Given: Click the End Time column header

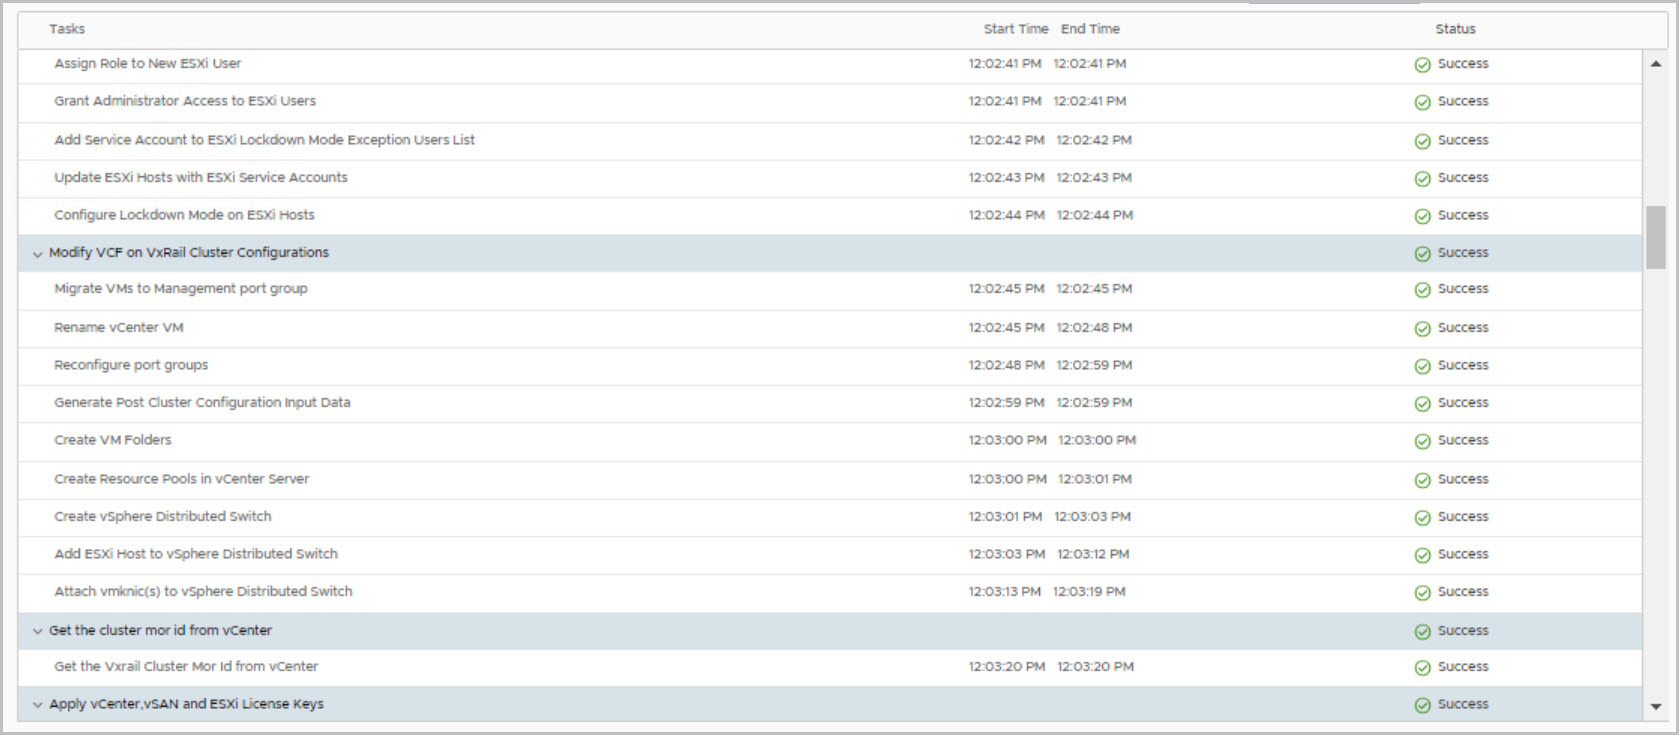Looking at the screenshot, I should pyautogui.click(x=1090, y=29).
